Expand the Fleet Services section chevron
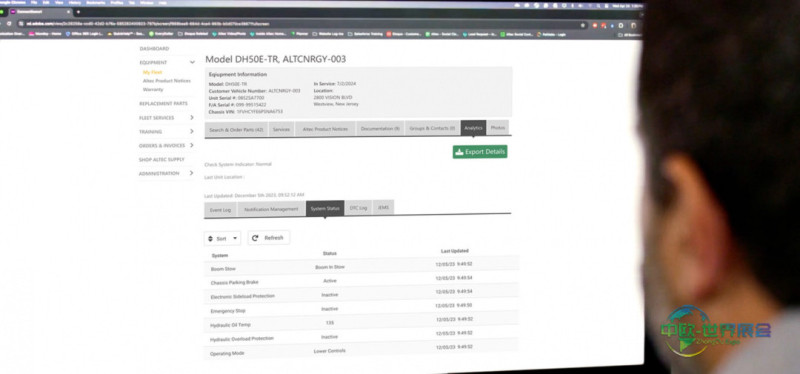Viewport: 800px width, 374px height. click(192, 117)
